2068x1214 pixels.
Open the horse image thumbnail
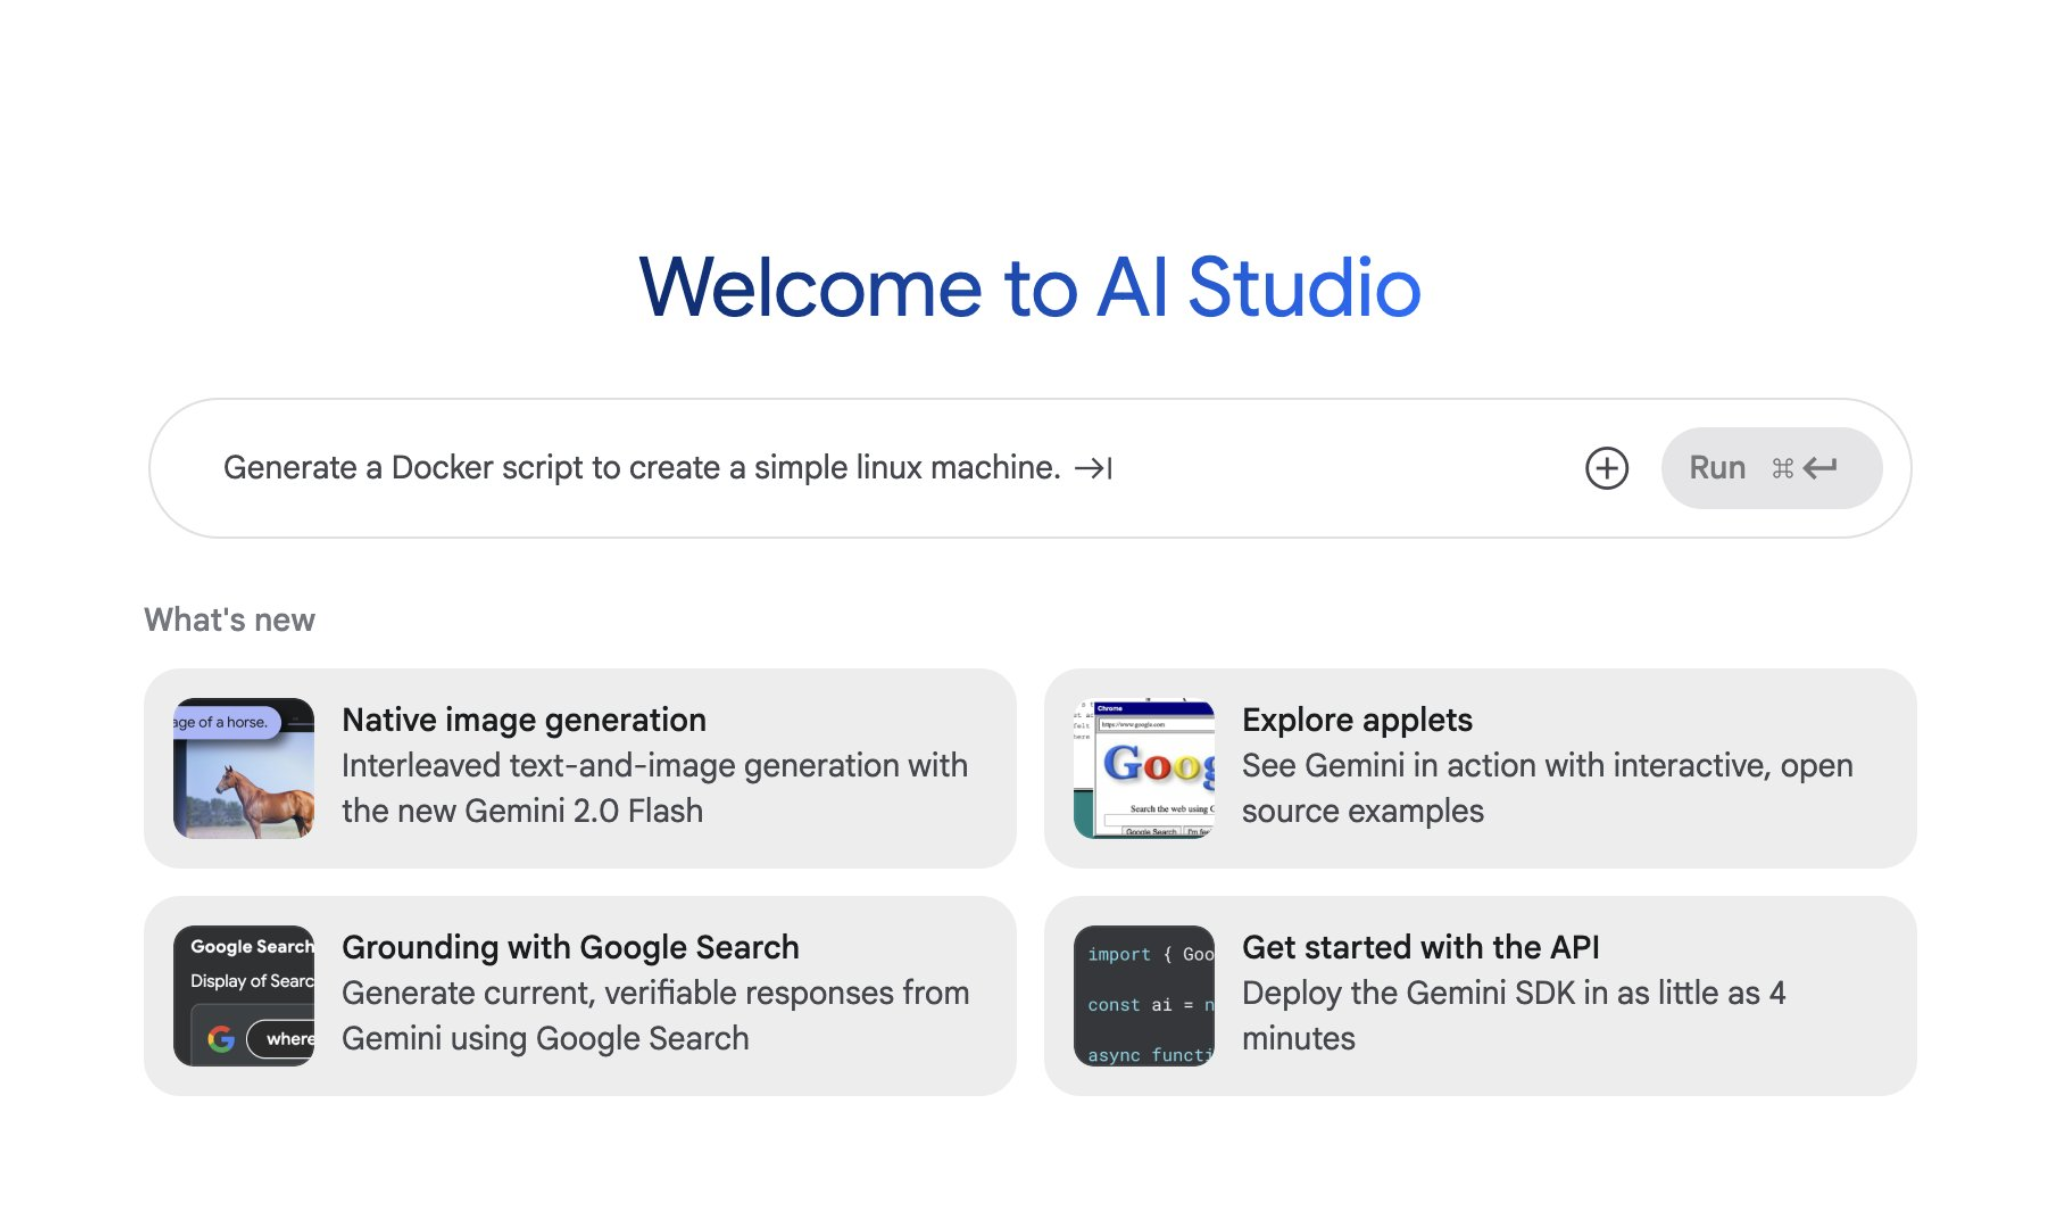[x=244, y=768]
